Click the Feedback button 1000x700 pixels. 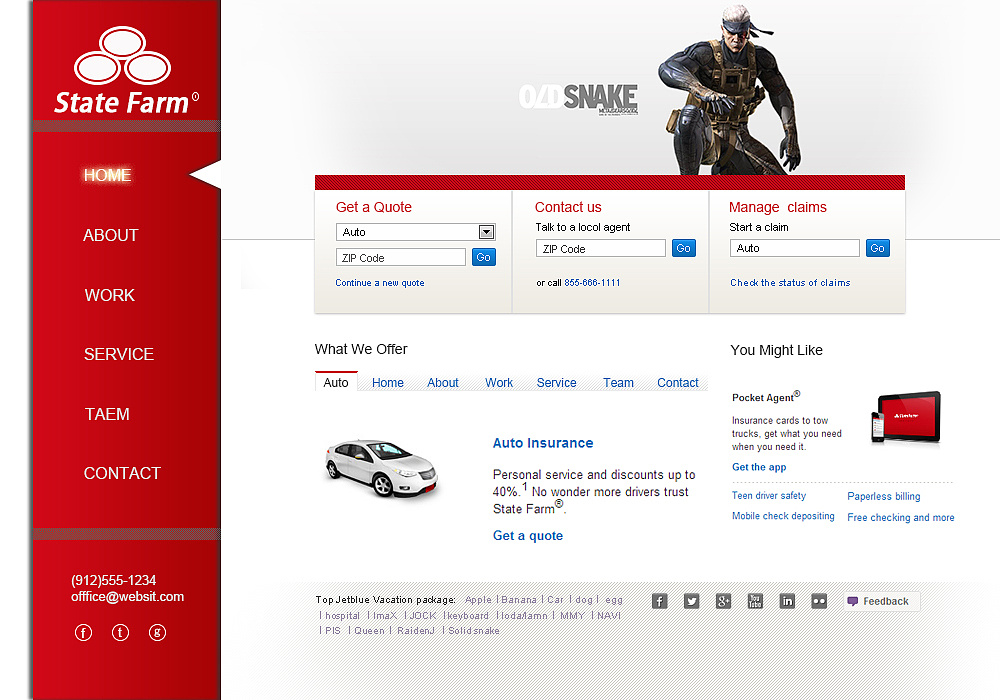coord(881,601)
